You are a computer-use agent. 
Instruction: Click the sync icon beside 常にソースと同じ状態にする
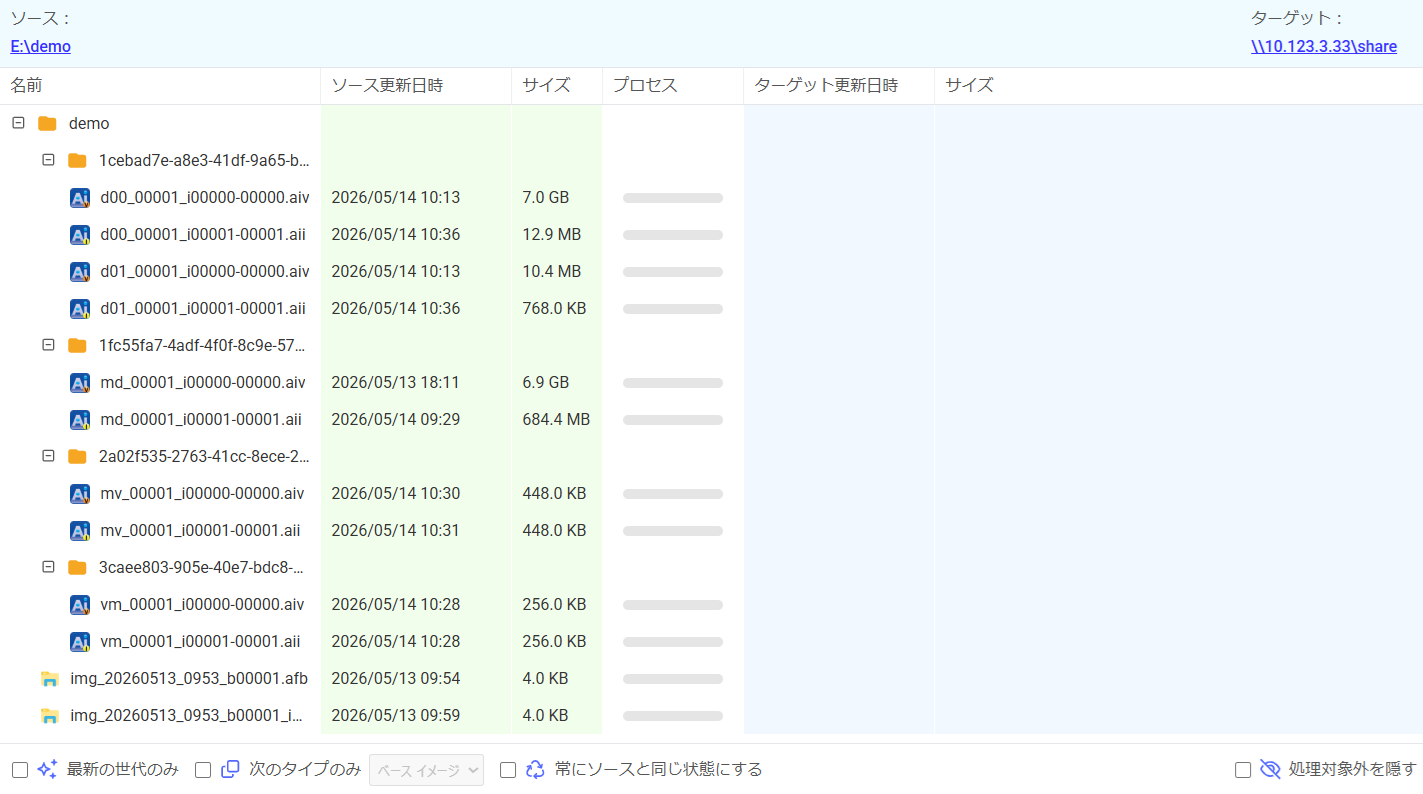[x=535, y=769]
